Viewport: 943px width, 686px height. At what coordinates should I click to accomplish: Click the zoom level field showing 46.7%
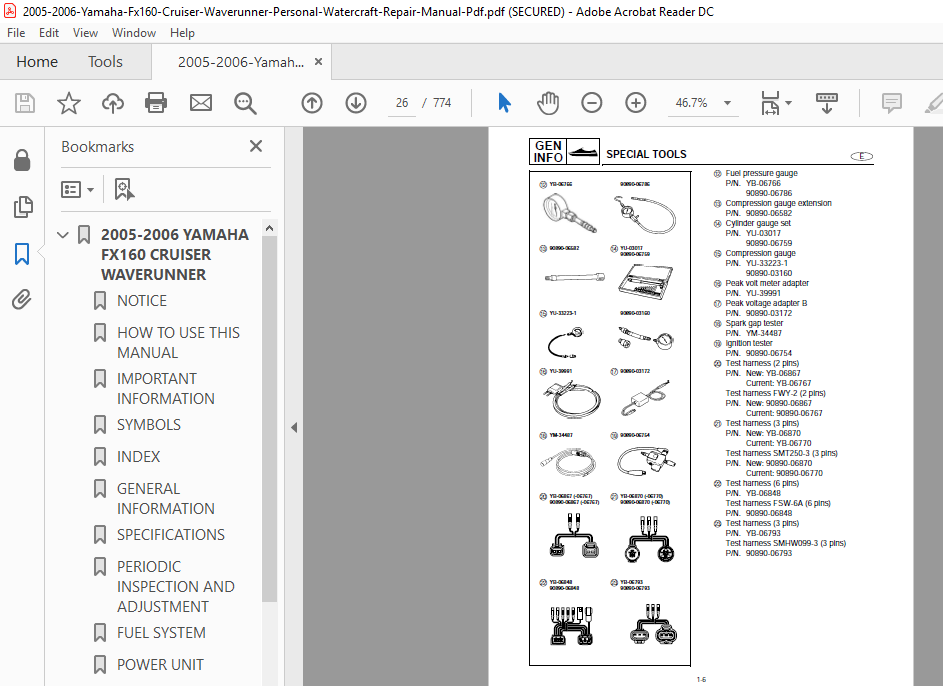coord(692,103)
